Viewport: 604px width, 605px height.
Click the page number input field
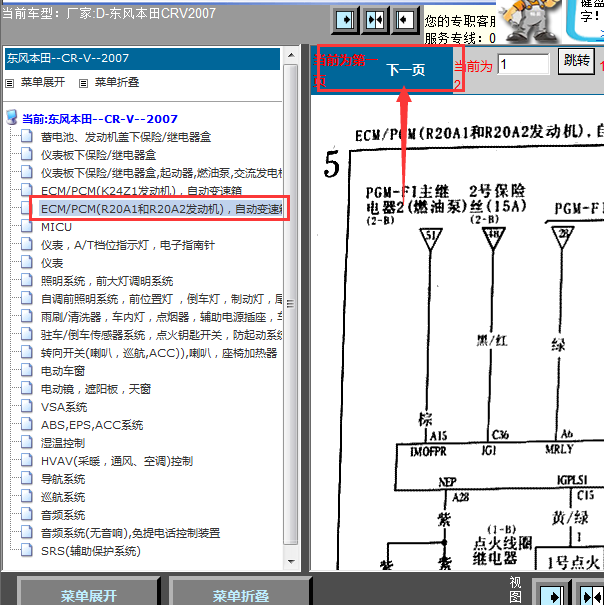tap(524, 64)
